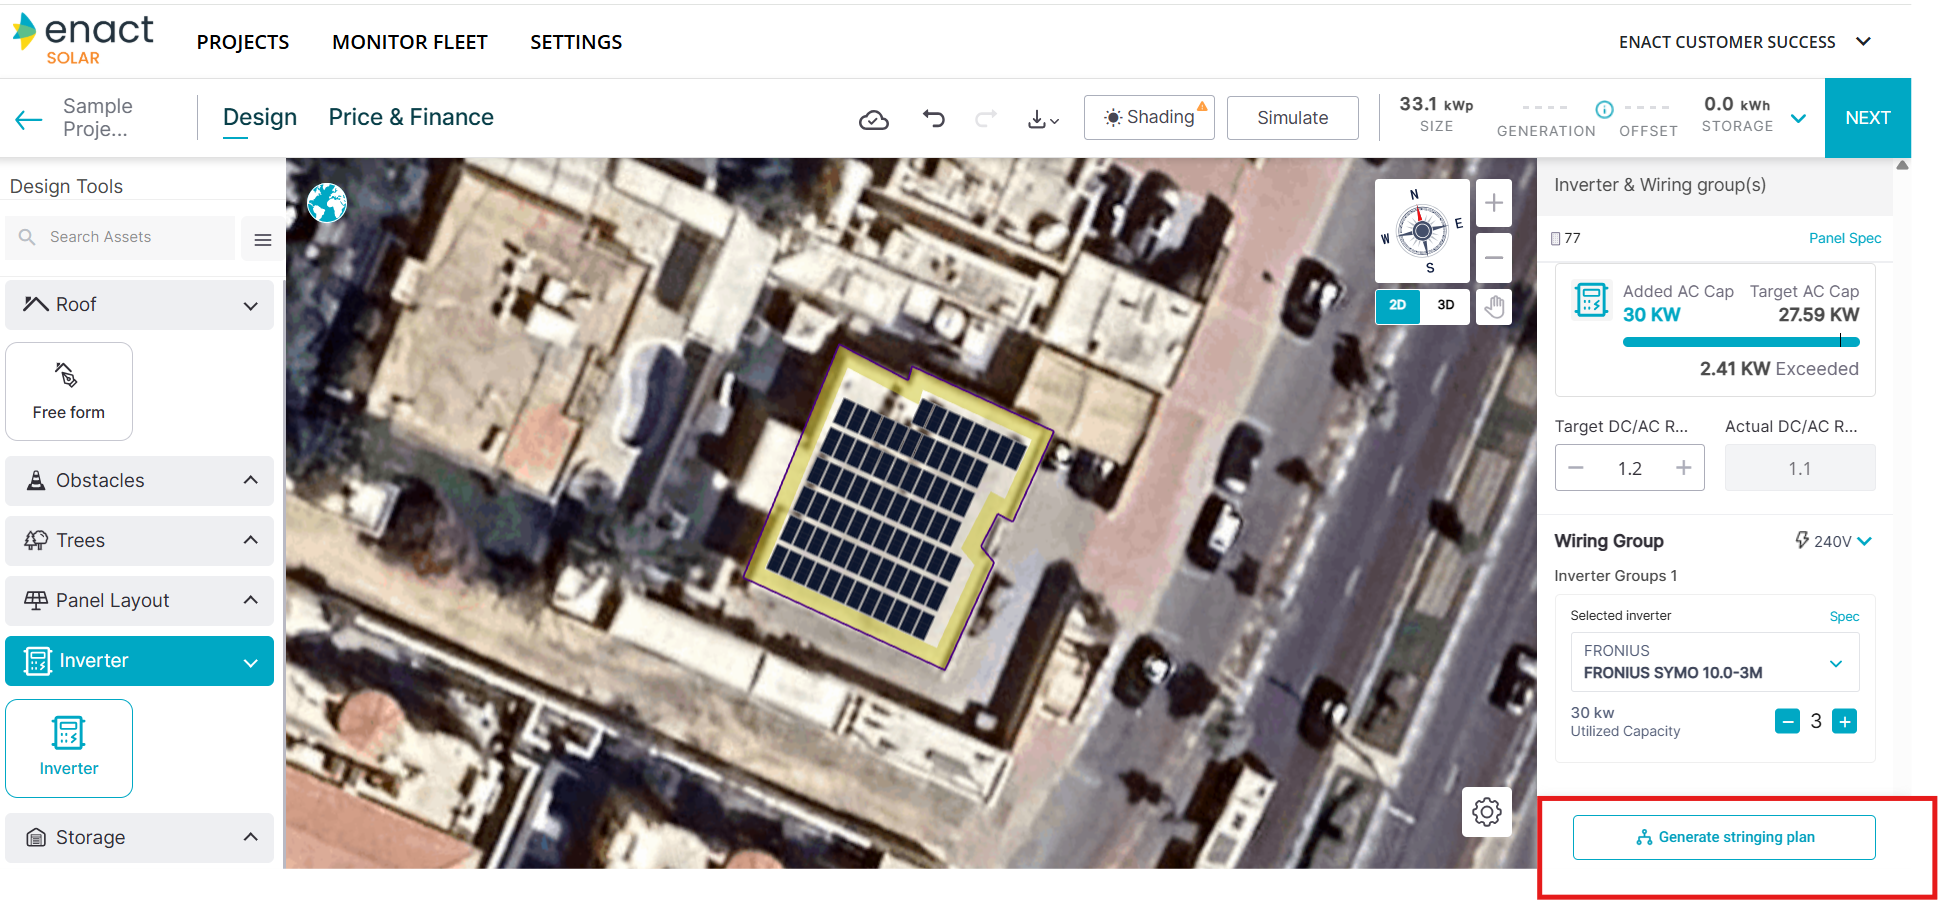1938x900 pixels.
Task: Click Generate stringing plan button
Action: pos(1724,837)
